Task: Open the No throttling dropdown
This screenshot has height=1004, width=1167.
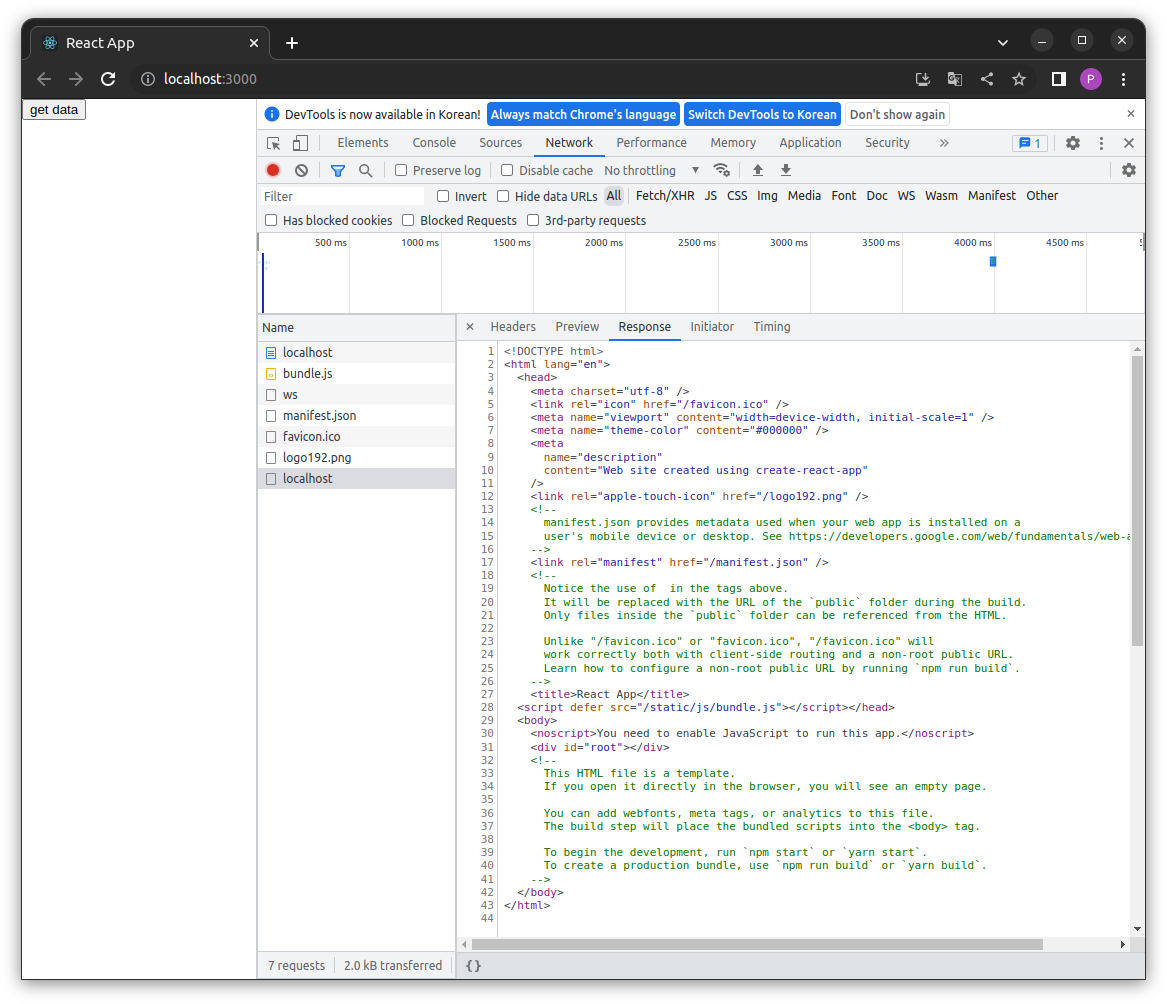Action: [x=651, y=170]
